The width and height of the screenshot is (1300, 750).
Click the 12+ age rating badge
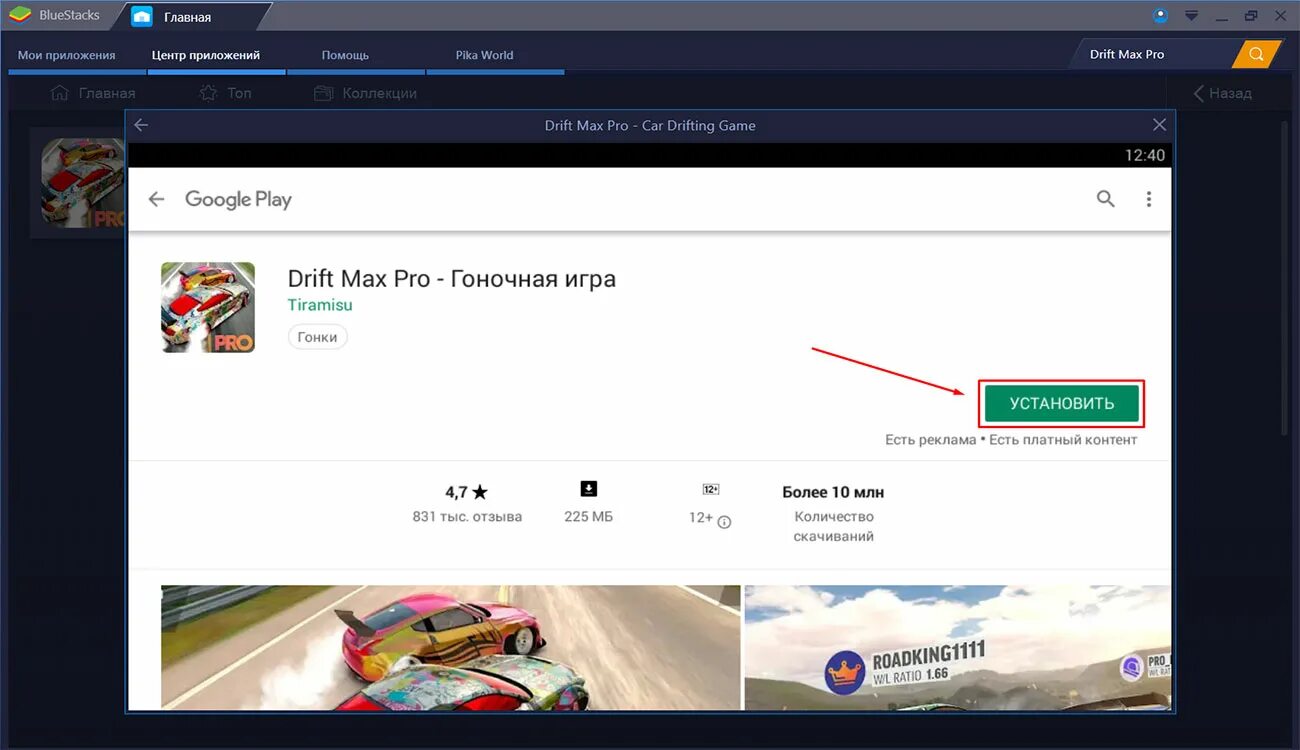tap(711, 489)
